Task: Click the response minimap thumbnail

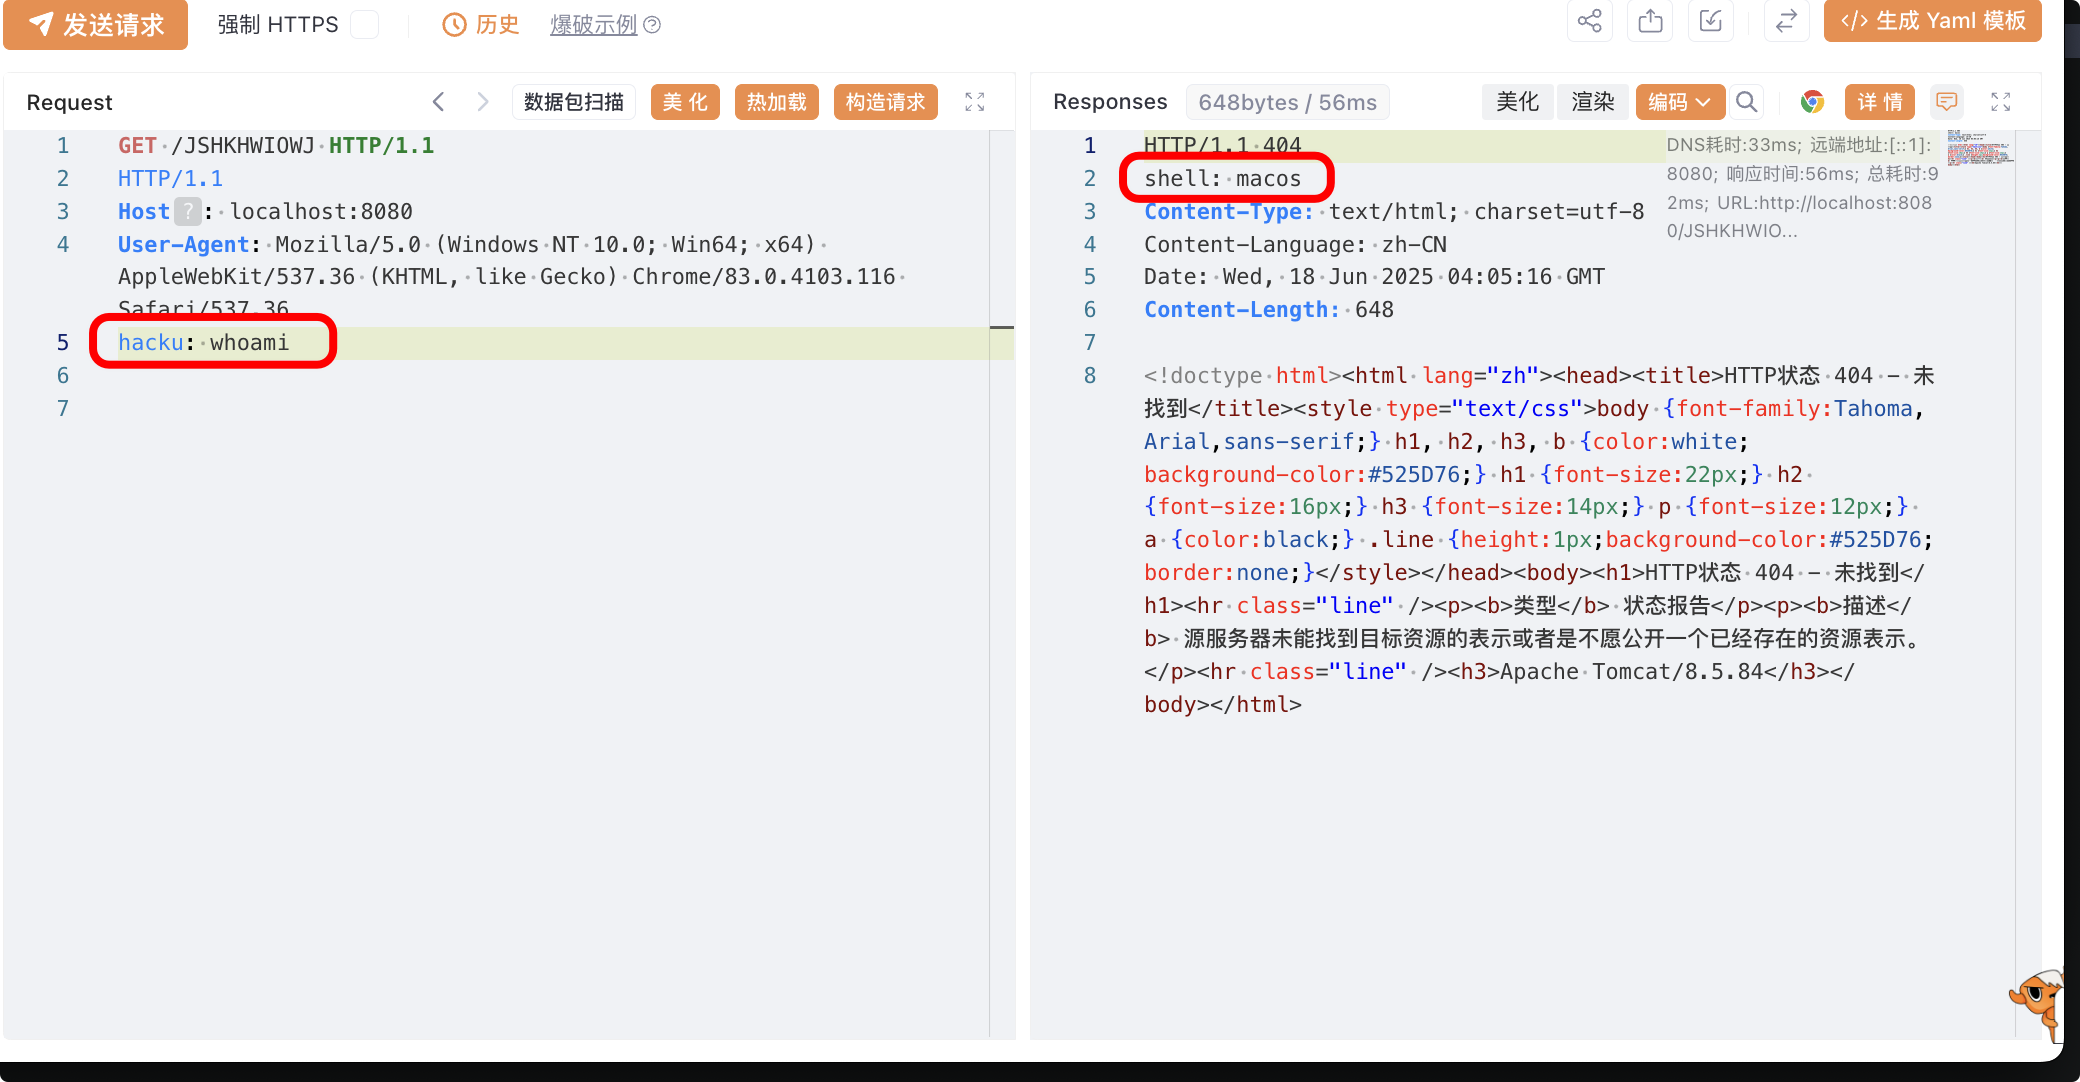Action: click(x=1980, y=148)
